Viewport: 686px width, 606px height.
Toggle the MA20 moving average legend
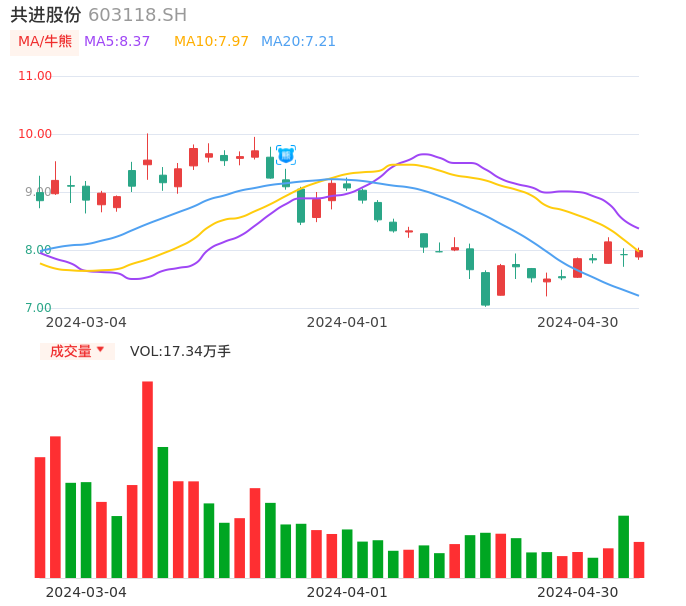coord(298,42)
